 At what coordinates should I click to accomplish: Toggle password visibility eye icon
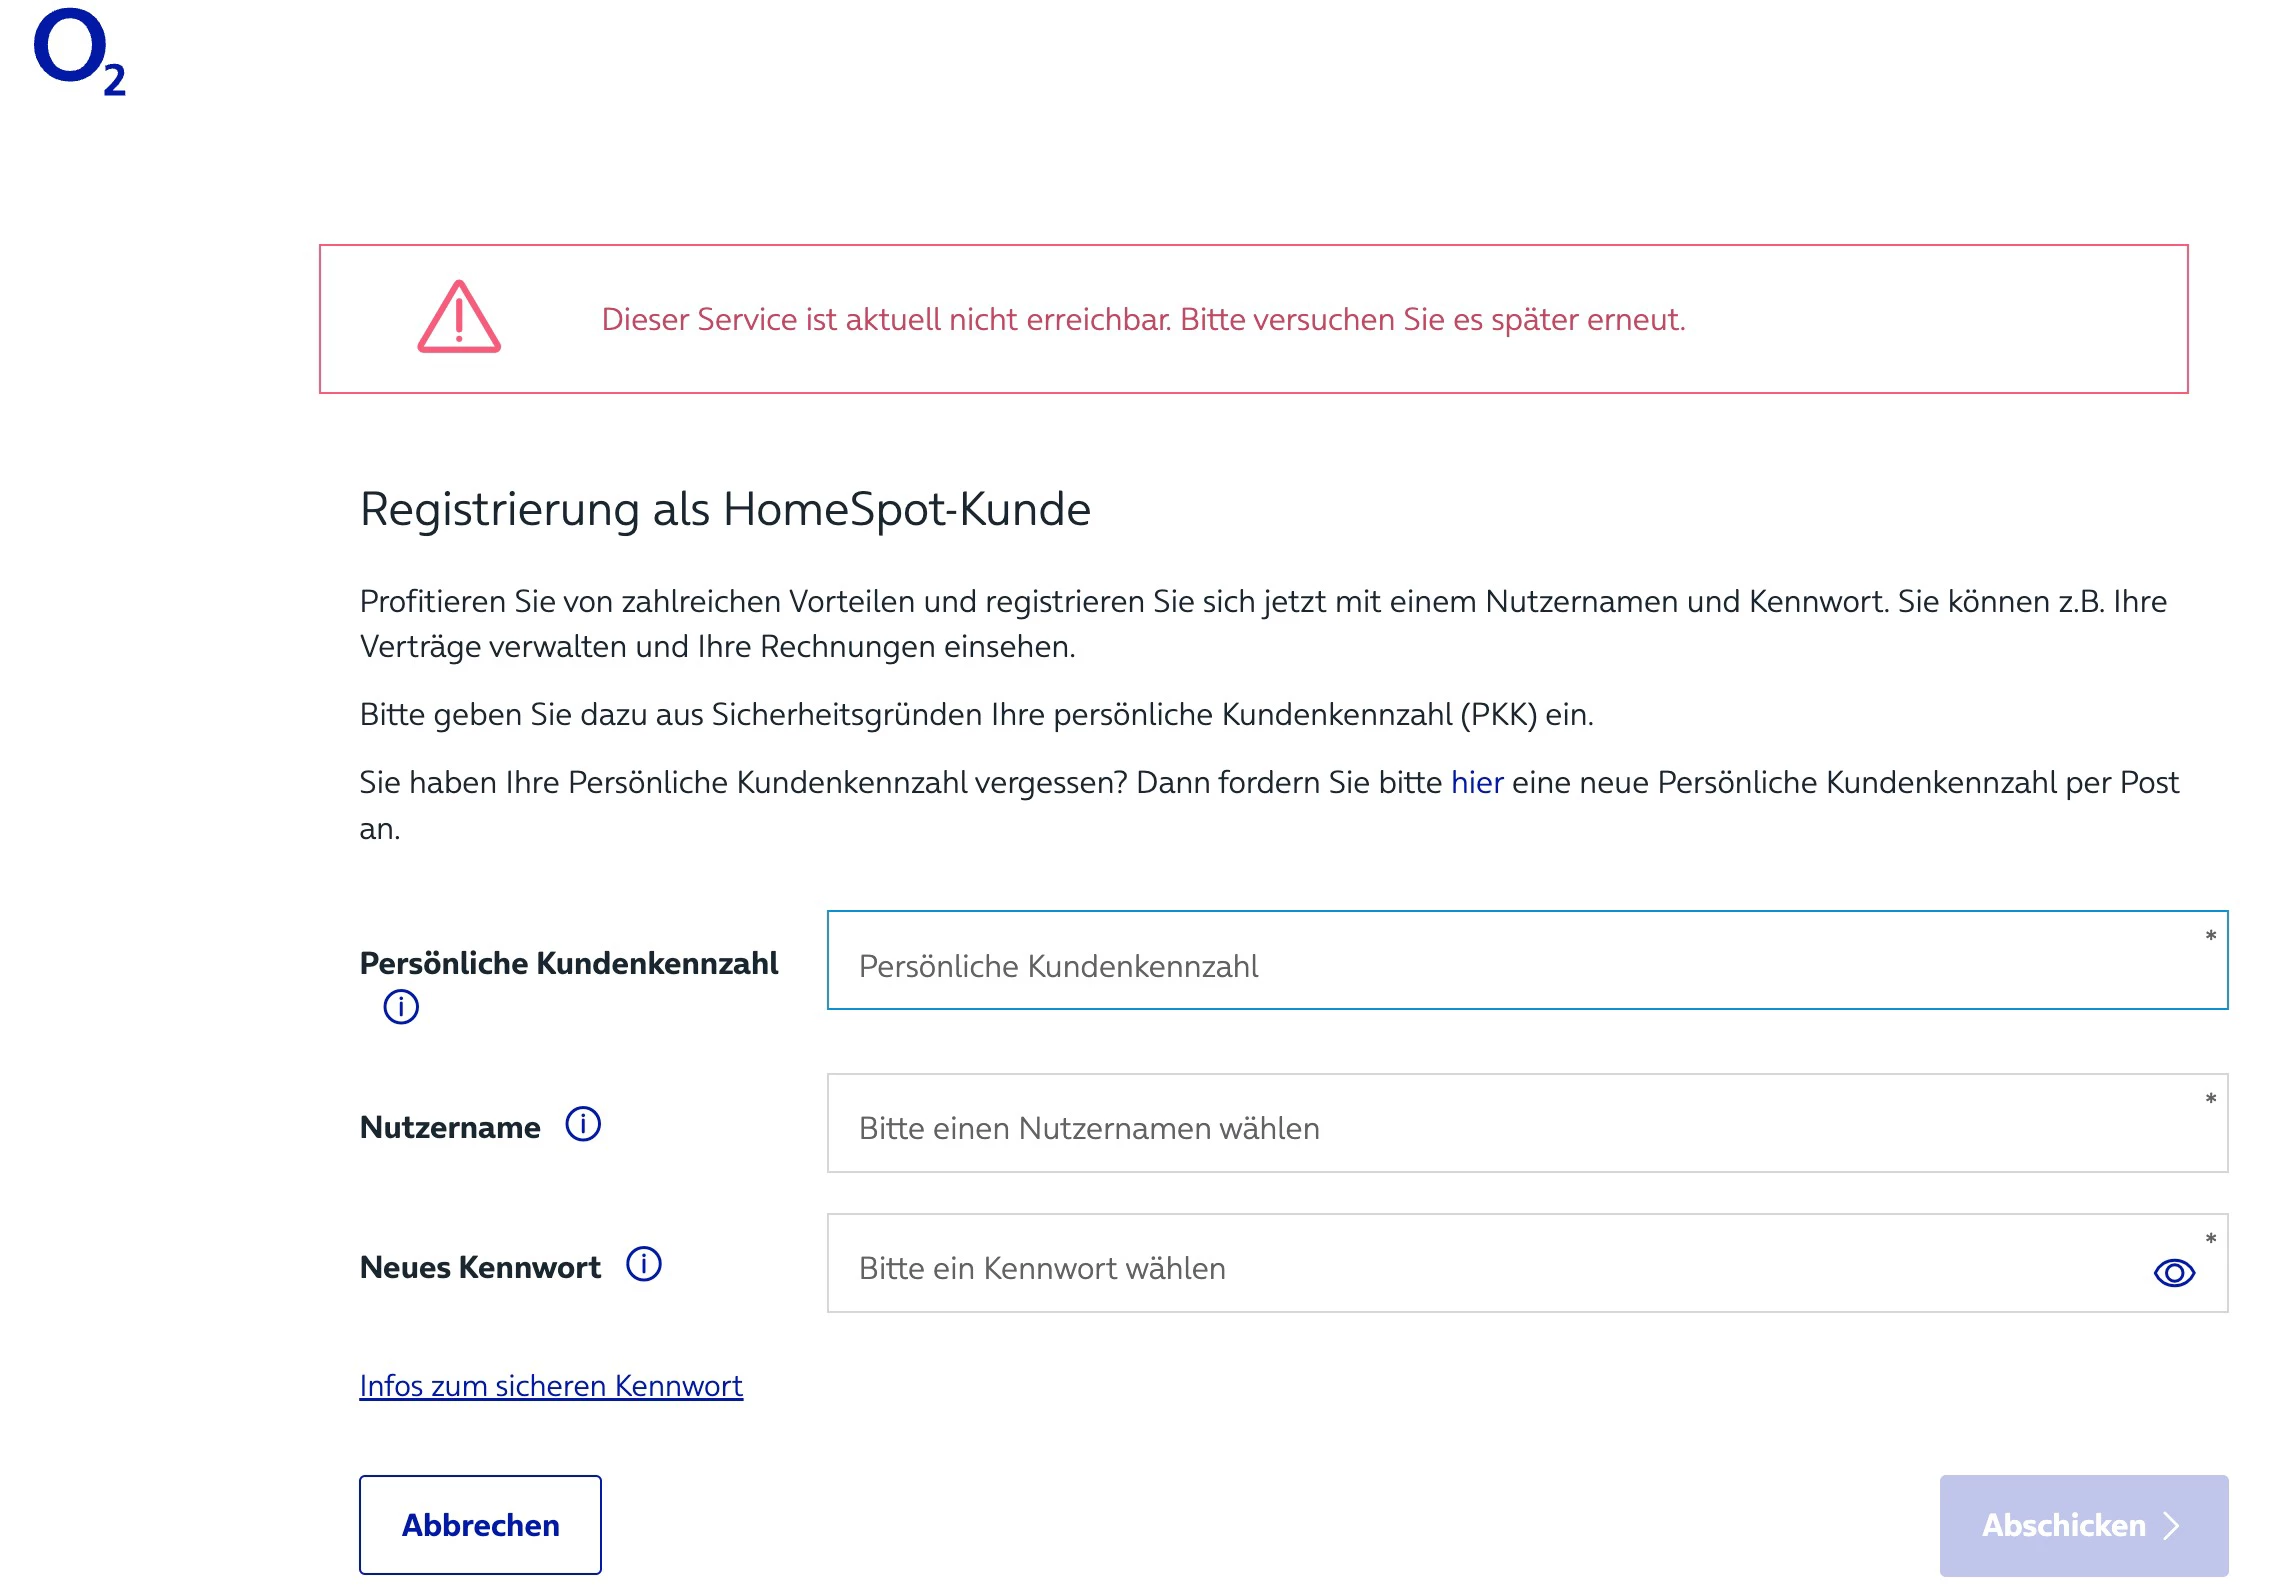pyautogui.click(x=2173, y=1272)
